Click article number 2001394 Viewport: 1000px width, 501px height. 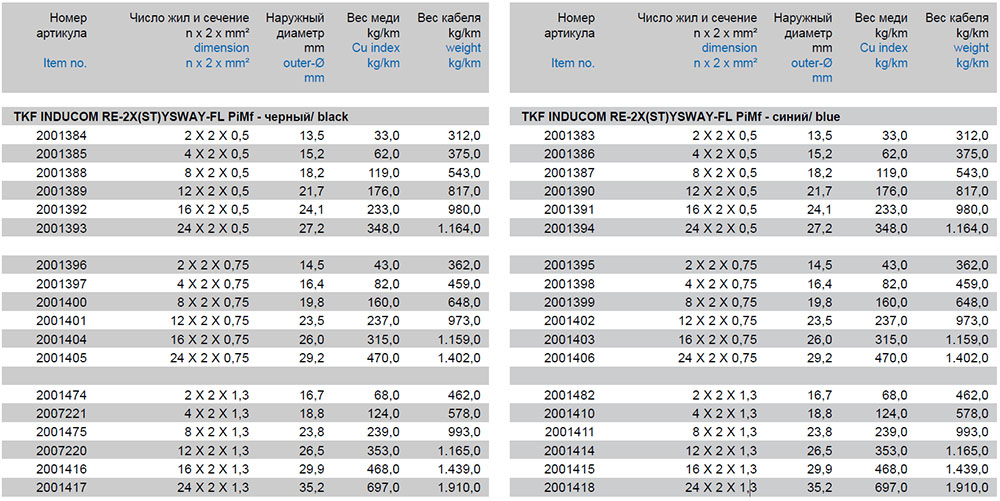point(570,228)
